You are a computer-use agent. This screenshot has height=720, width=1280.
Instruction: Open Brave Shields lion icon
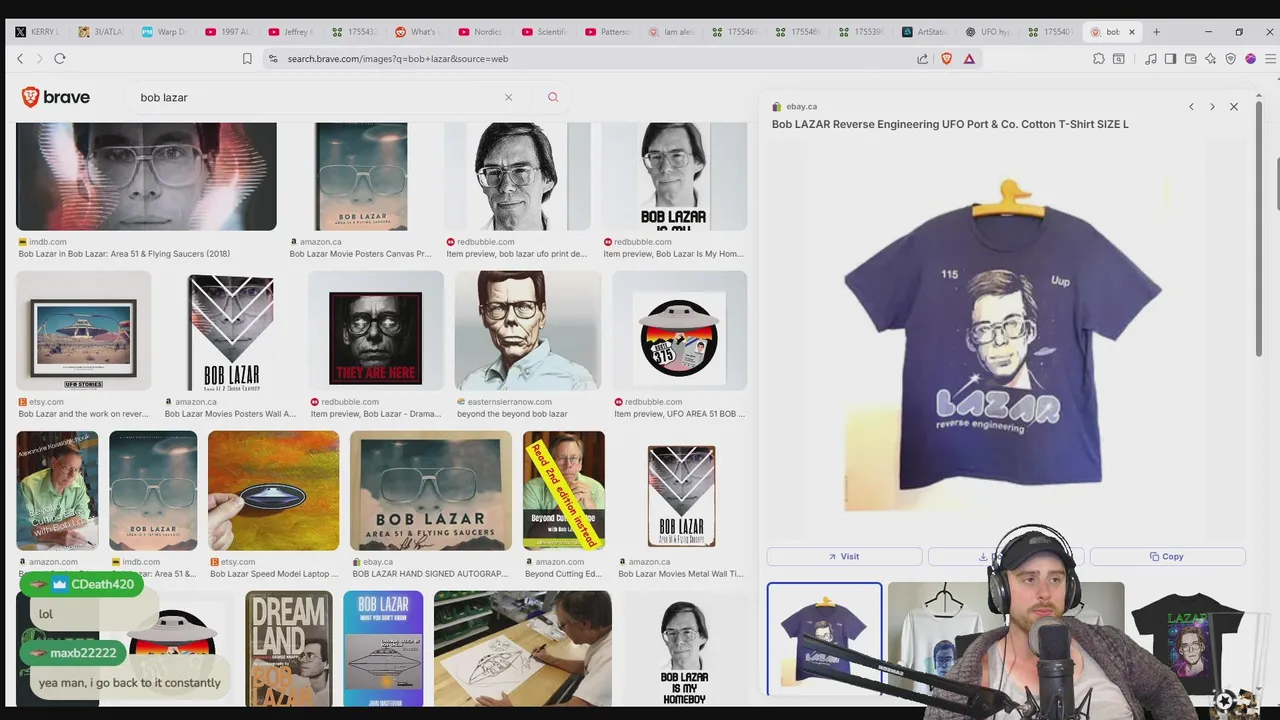pos(947,59)
